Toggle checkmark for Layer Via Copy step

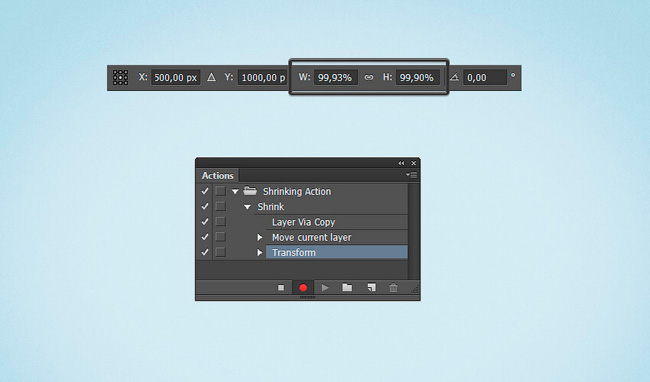tap(205, 222)
